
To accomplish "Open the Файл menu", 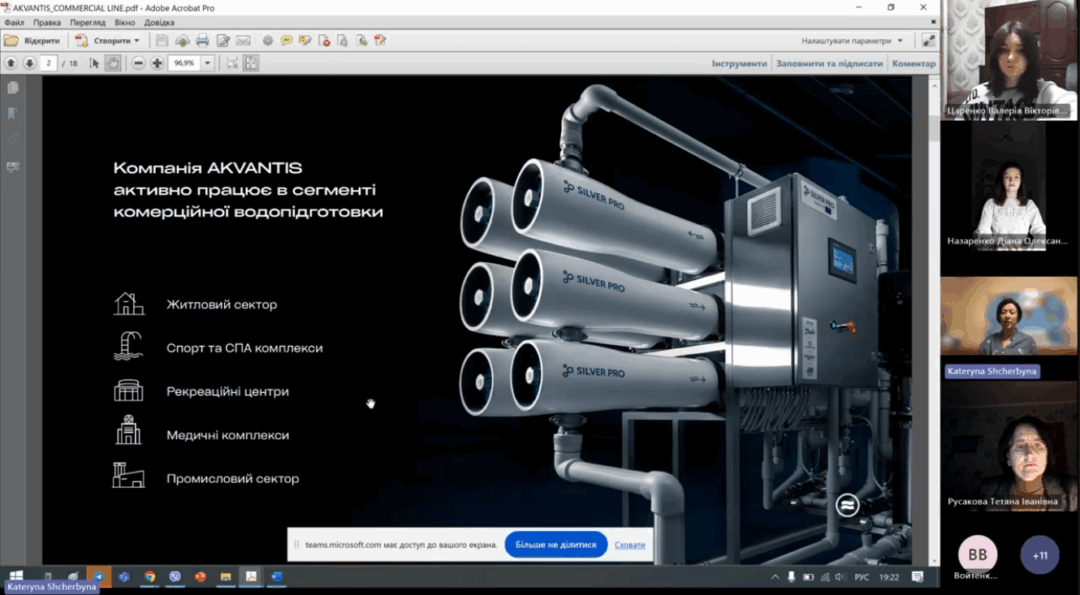I will 14,22.
